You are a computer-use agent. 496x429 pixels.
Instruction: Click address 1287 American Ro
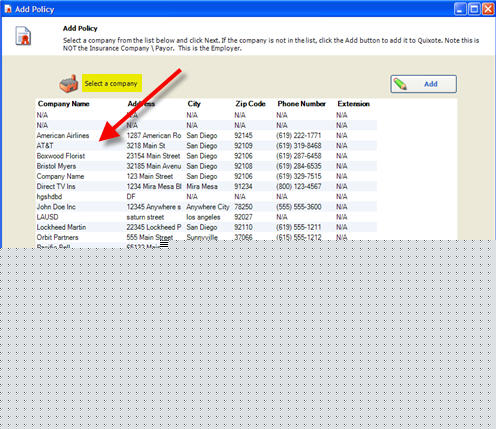point(154,135)
